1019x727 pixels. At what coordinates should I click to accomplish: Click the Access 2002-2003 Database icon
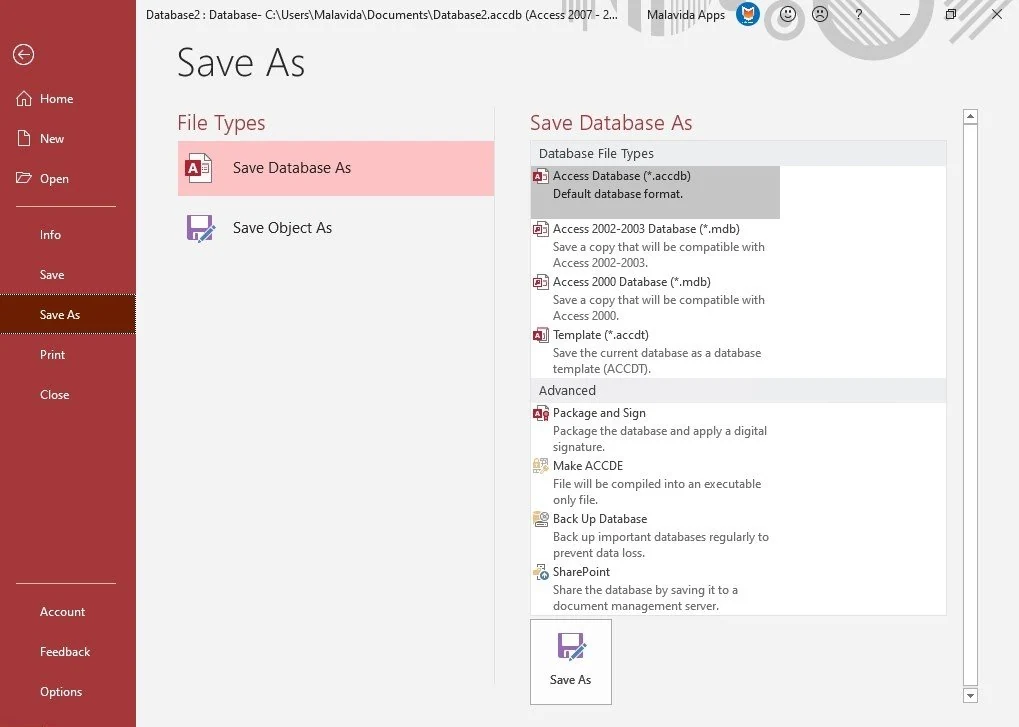click(x=541, y=229)
